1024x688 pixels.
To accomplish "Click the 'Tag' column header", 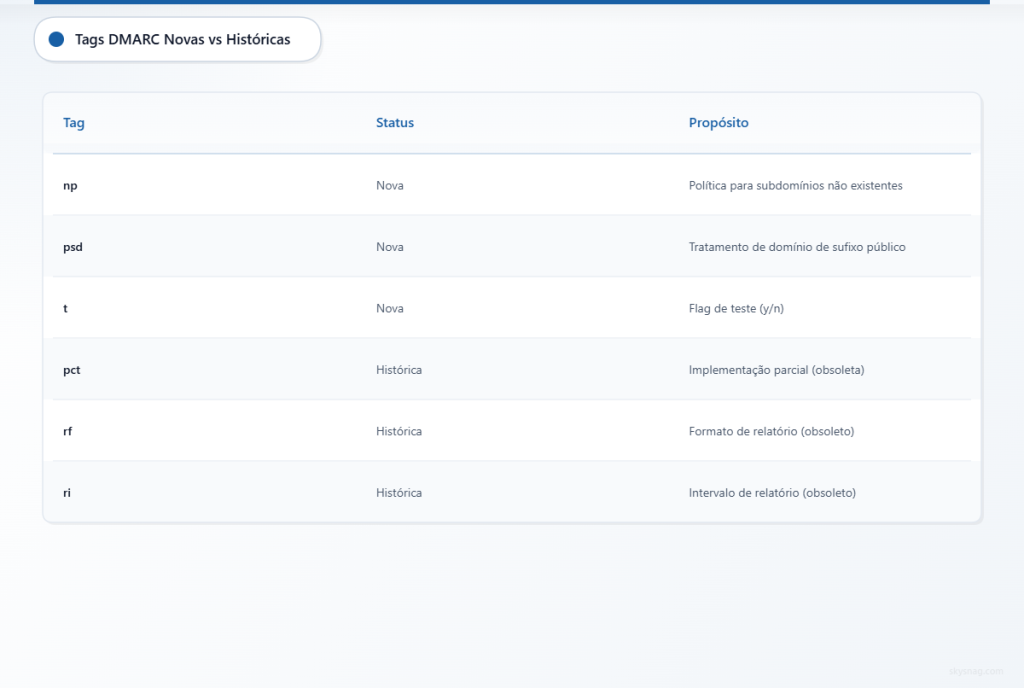I will [74, 123].
